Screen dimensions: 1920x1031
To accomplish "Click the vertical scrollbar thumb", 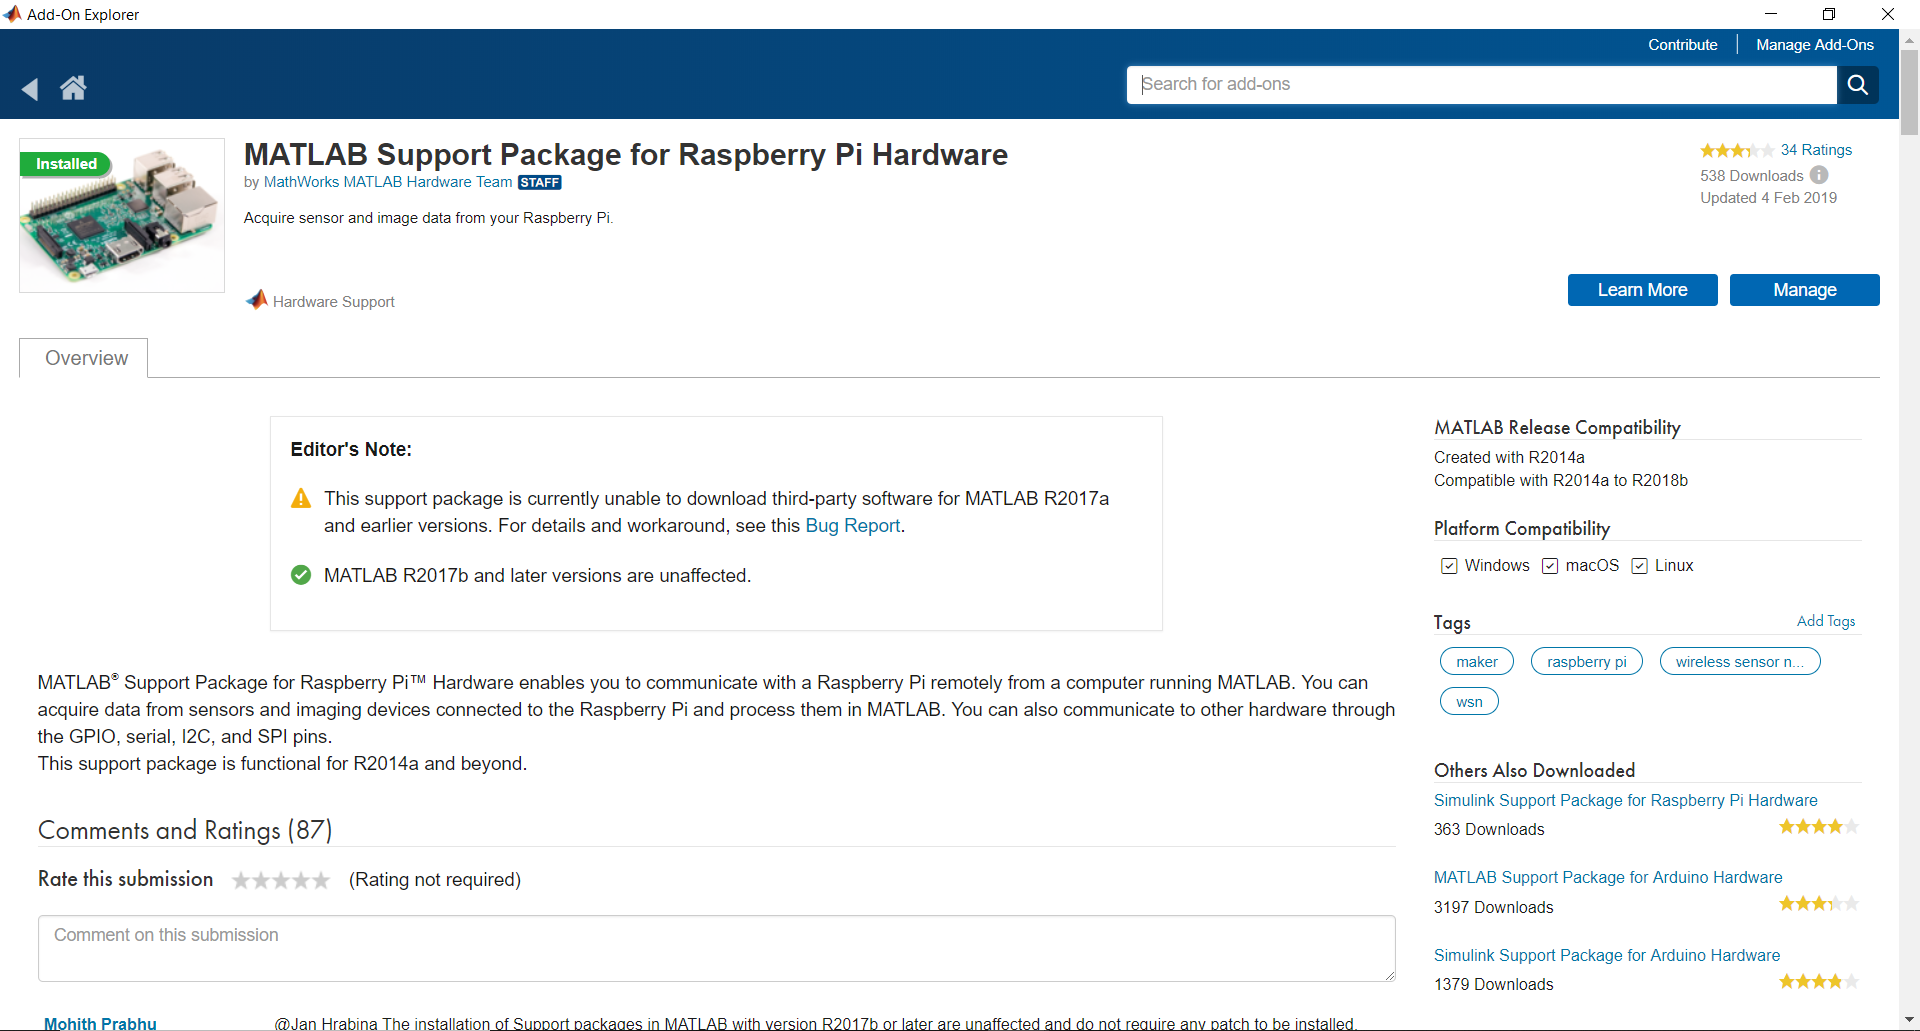I will pyautogui.click(x=1909, y=92).
